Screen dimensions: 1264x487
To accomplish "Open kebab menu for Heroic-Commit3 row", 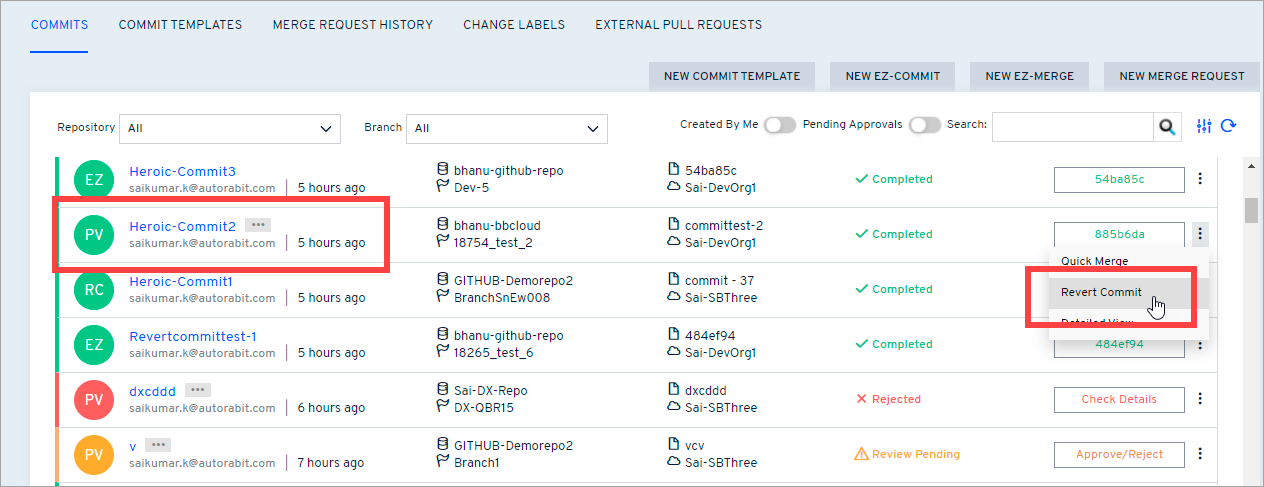I will click(x=1200, y=179).
